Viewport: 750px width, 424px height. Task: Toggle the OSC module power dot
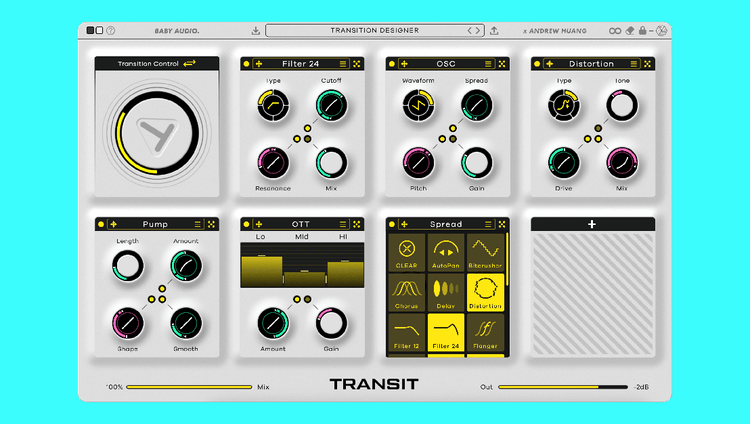click(392, 64)
